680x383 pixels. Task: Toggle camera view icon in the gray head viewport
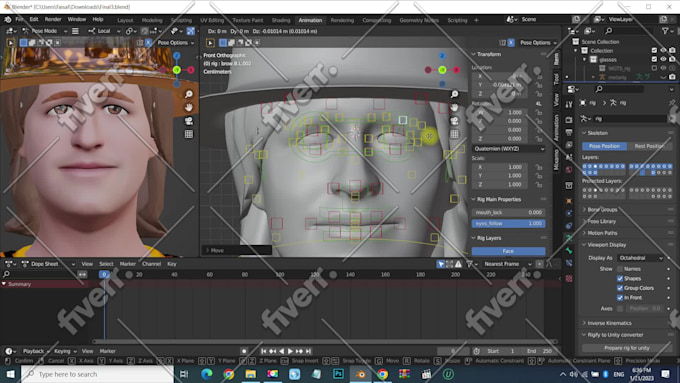454,121
